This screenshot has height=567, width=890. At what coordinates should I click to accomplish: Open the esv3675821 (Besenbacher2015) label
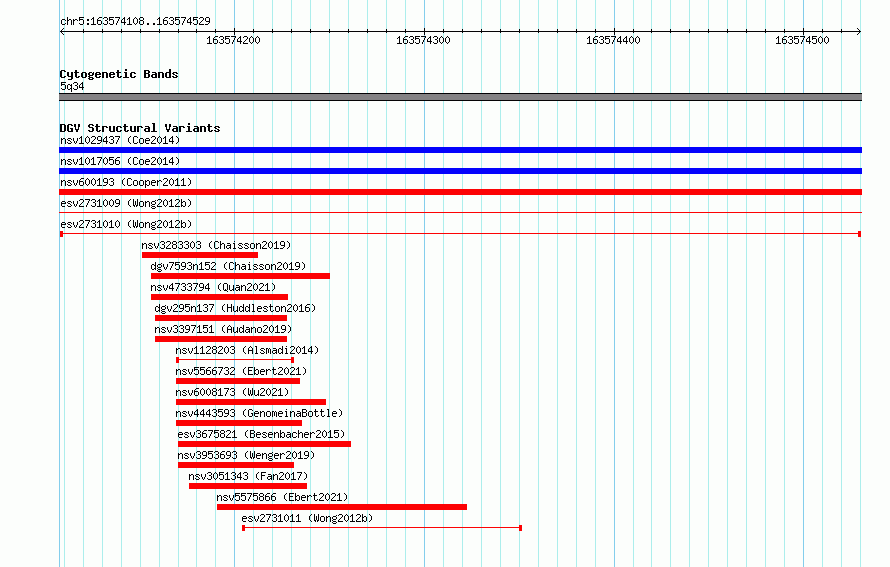tap(261, 434)
